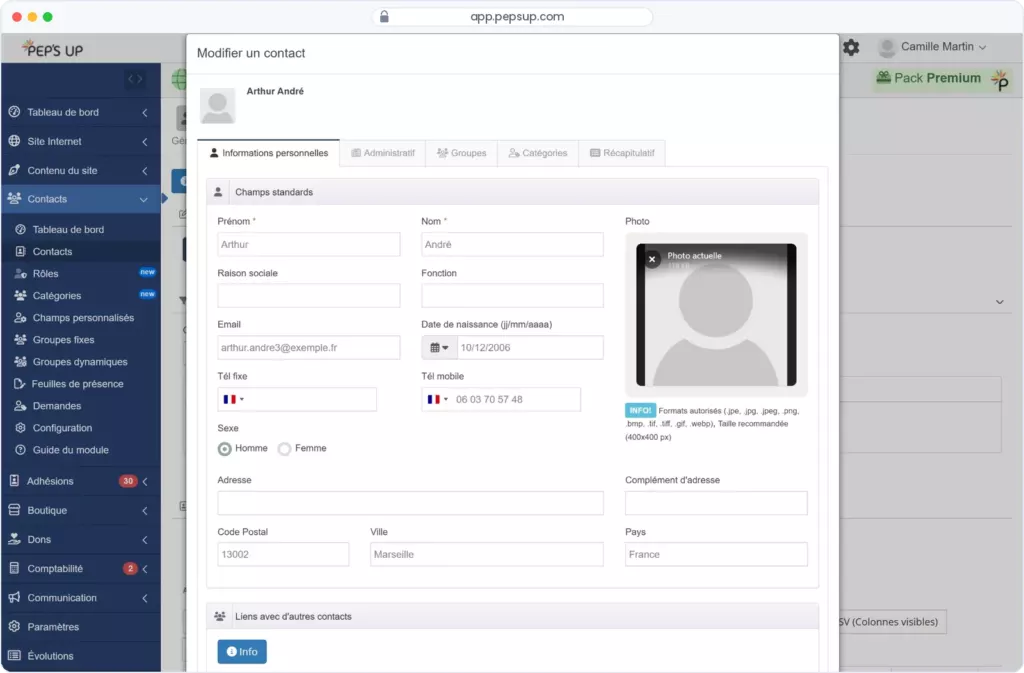Click Configuration cog icon in submenu
The image size is (1024, 673).
pos(20,428)
